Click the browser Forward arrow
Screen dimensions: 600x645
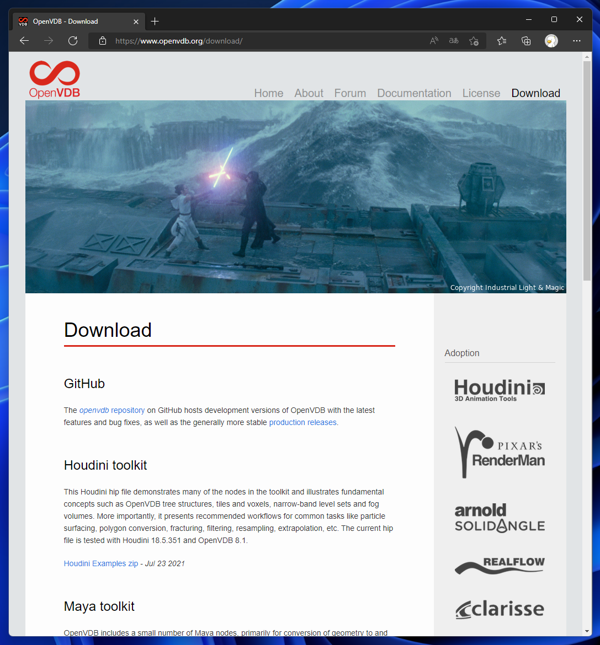tap(49, 41)
